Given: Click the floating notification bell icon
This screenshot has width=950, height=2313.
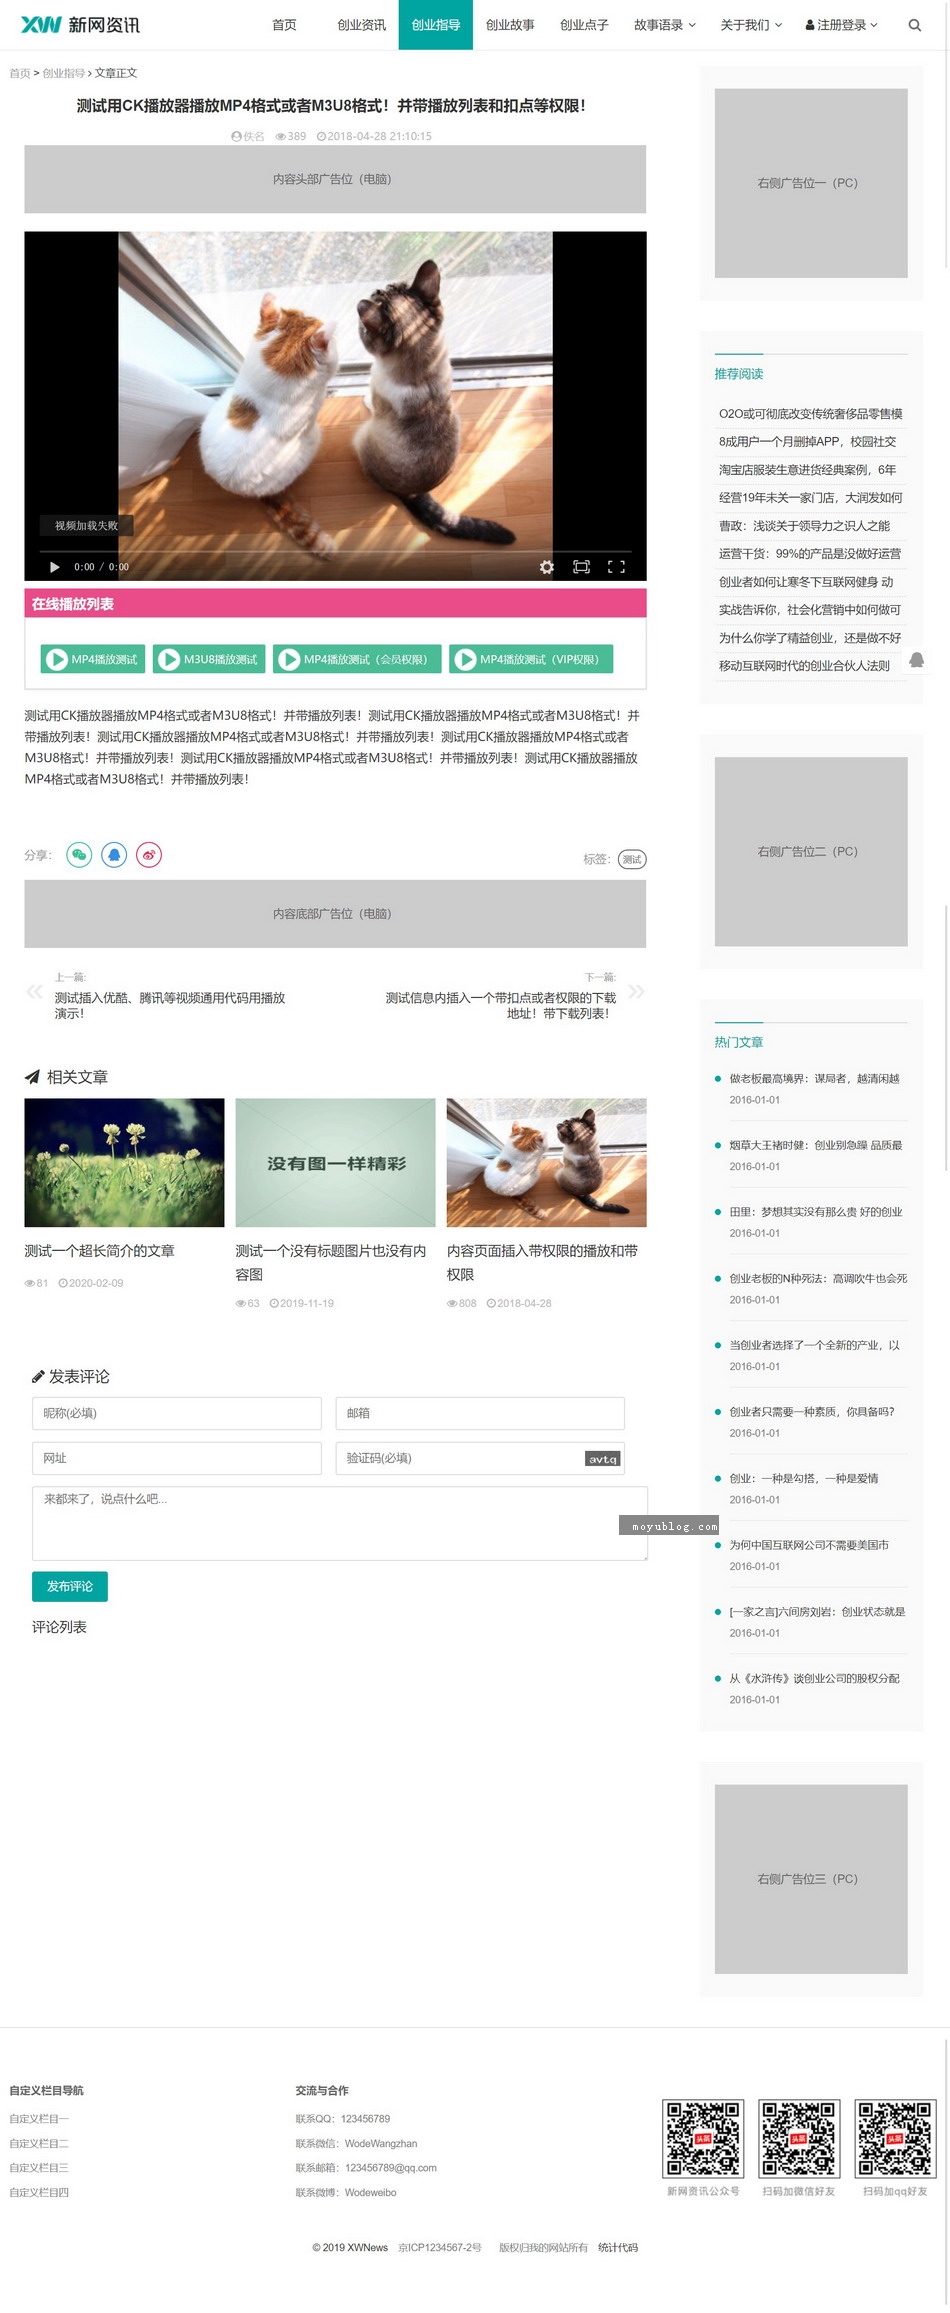Looking at the screenshot, I should point(916,660).
